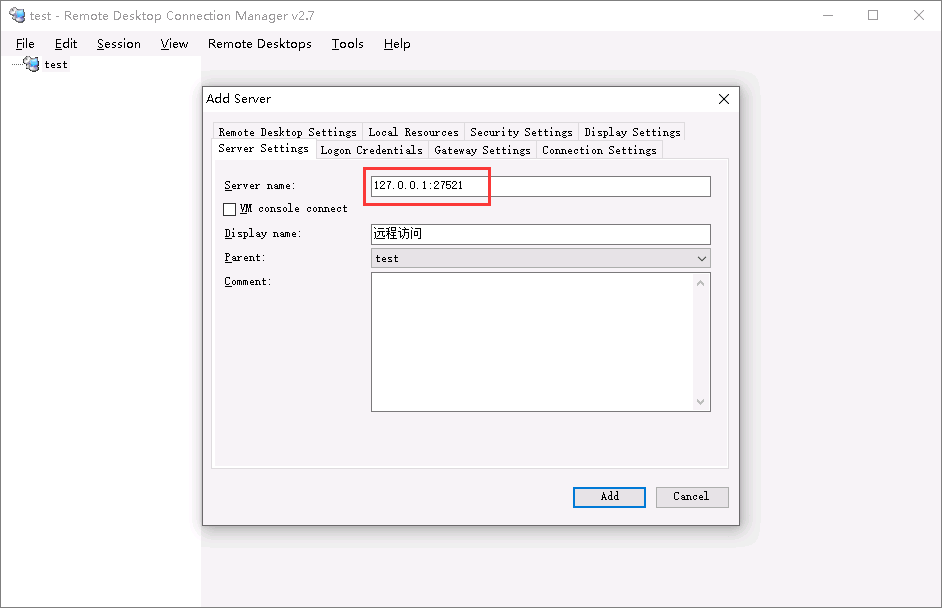Click the test group icon in the tree
This screenshot has width=942, height=608.
click(31, 64)
